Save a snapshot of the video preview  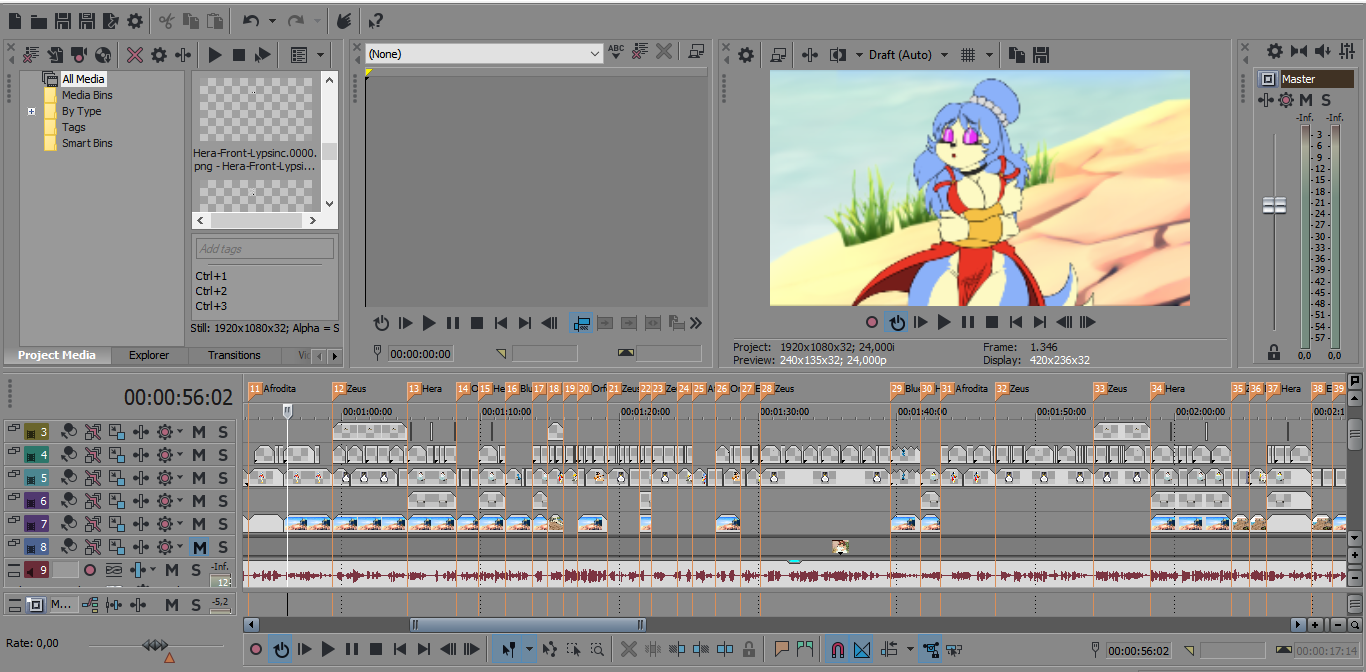click(1041, 54)
